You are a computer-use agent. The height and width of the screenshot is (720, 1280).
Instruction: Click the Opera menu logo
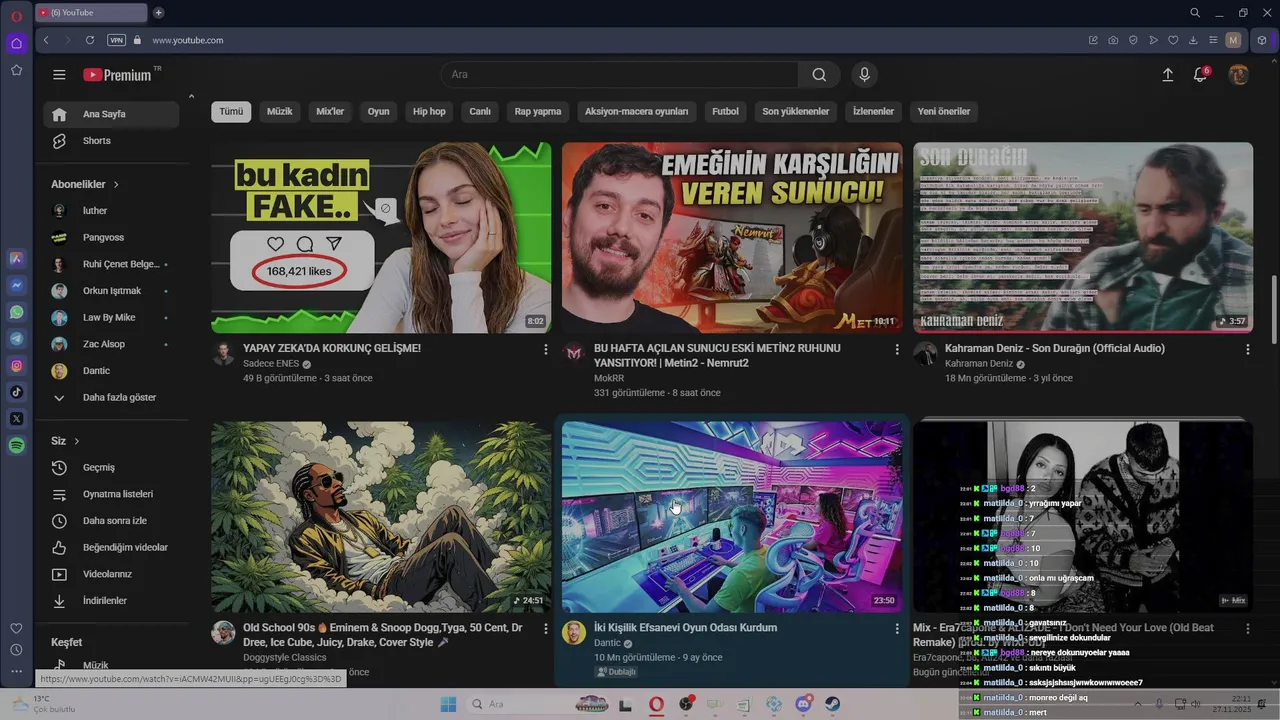[x=16, y=16]
